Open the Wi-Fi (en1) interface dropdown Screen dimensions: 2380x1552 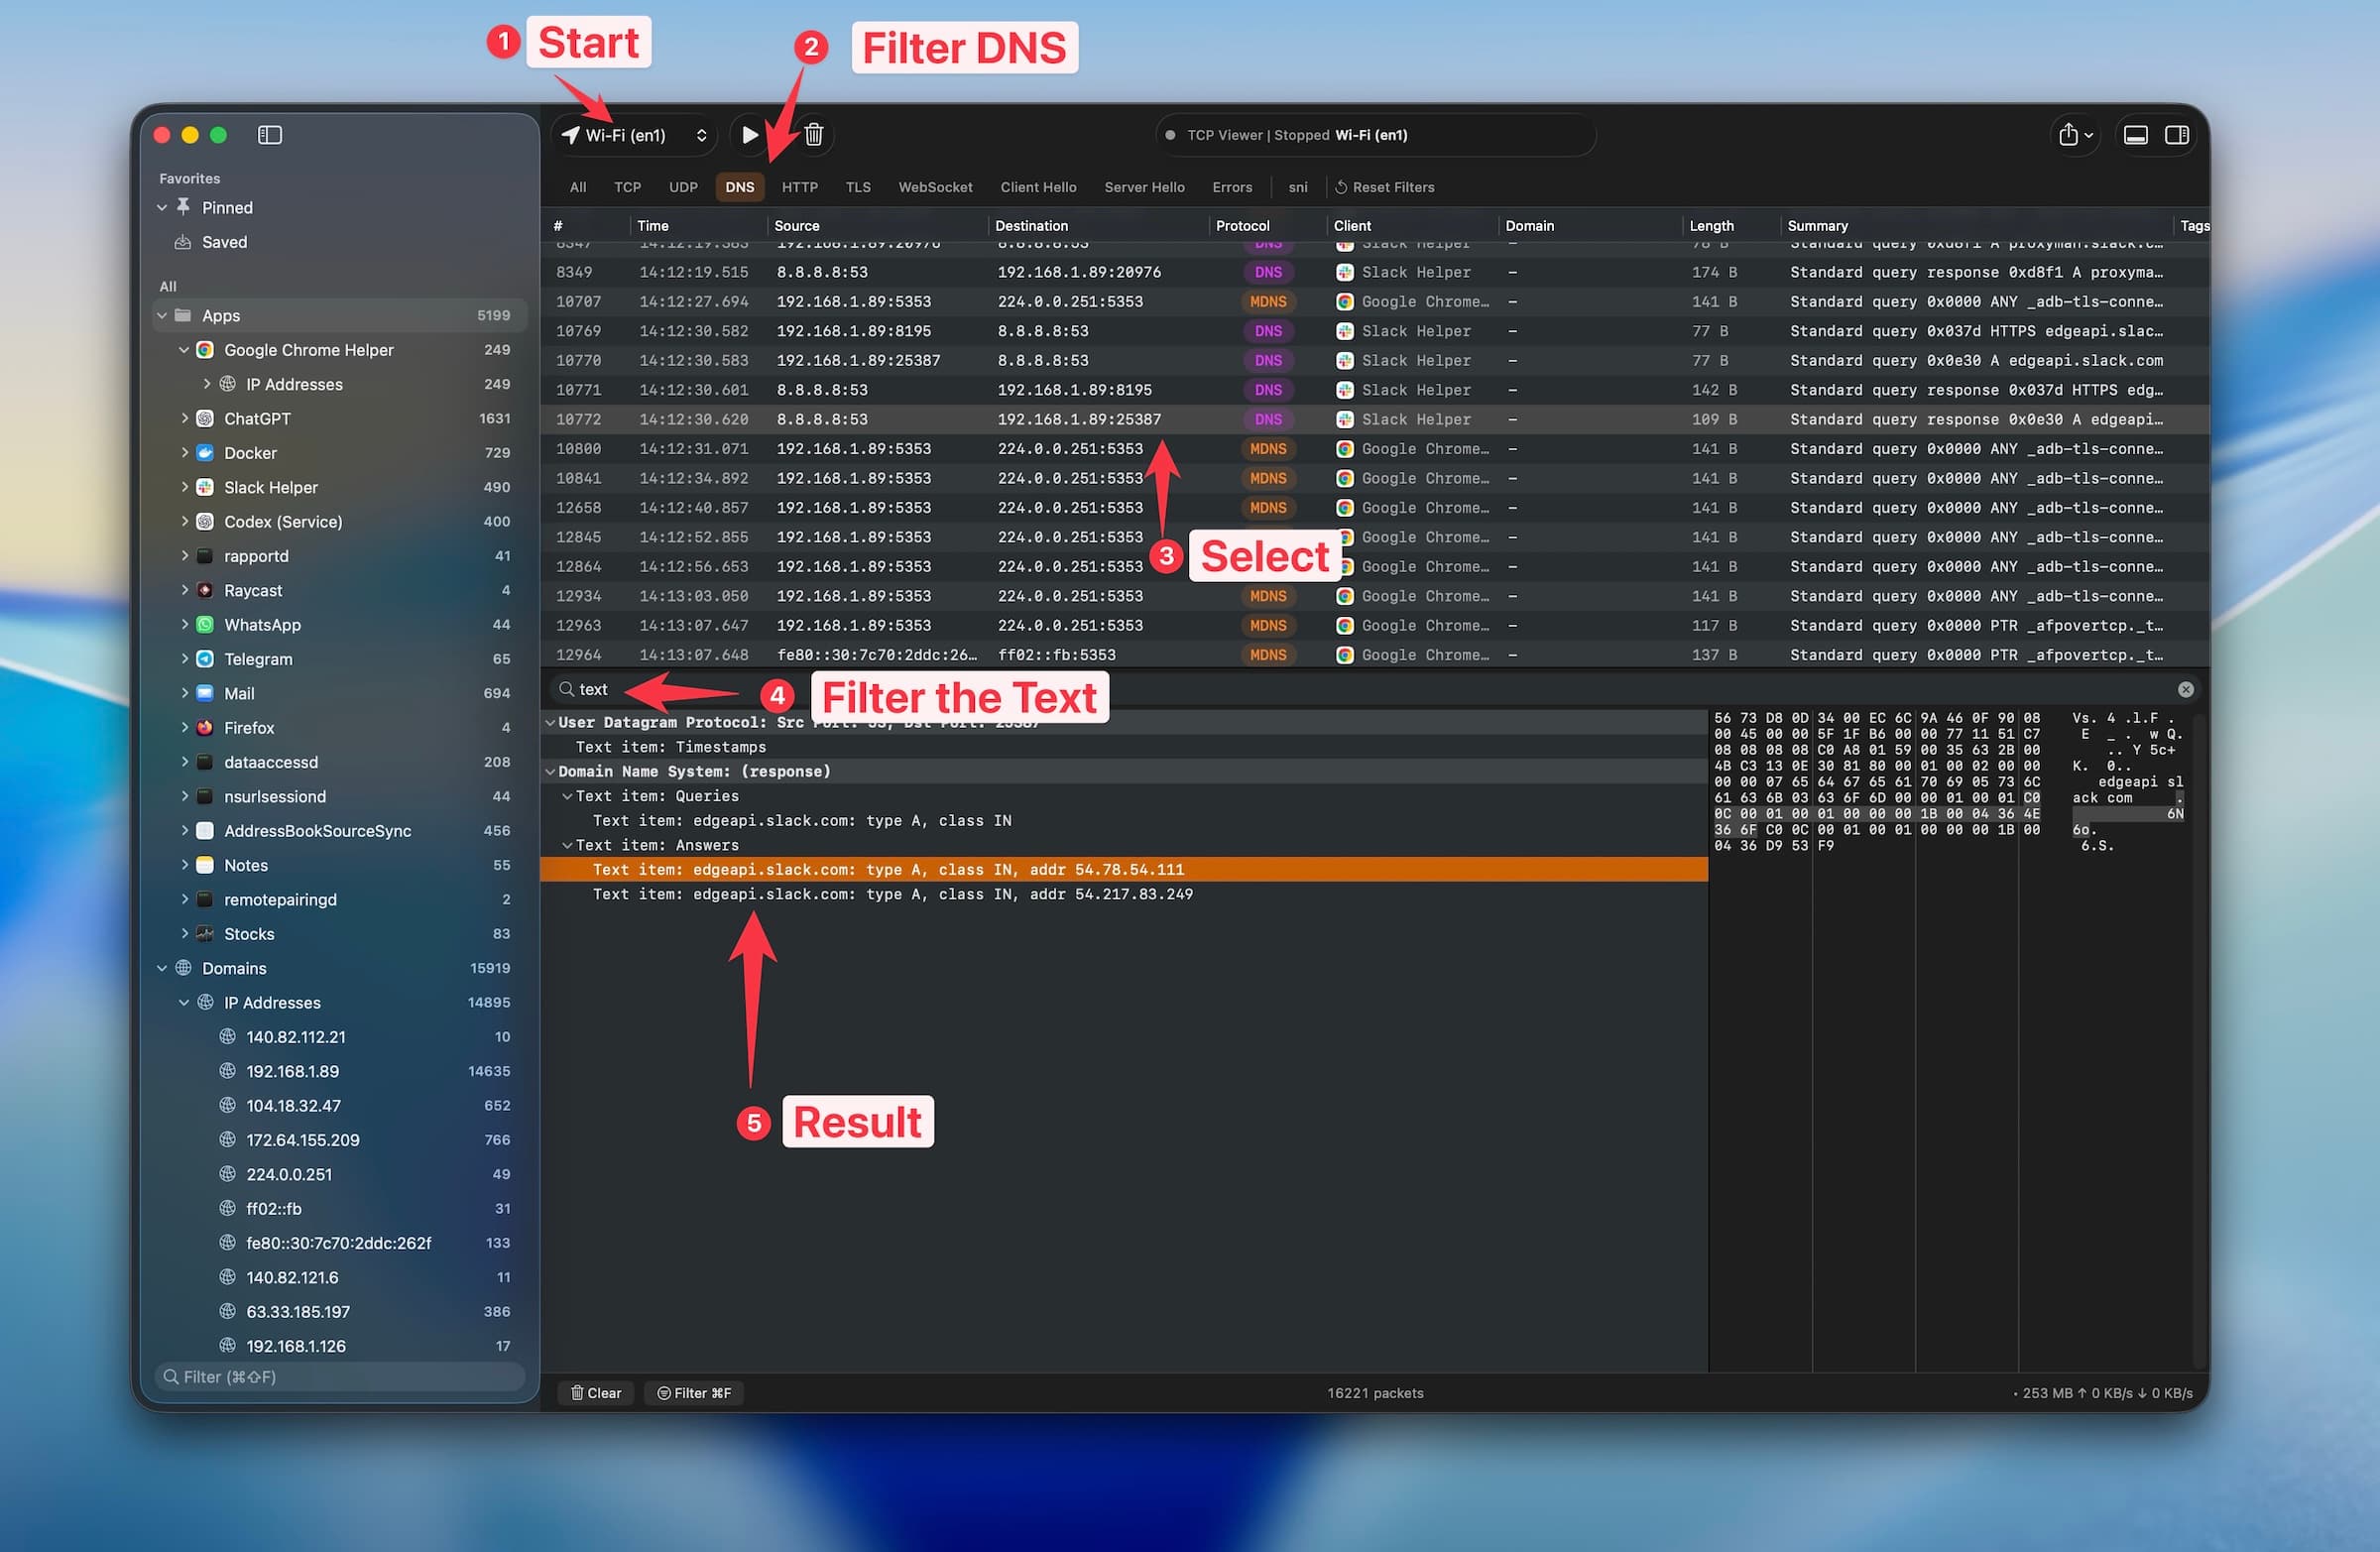coord(635,135)
